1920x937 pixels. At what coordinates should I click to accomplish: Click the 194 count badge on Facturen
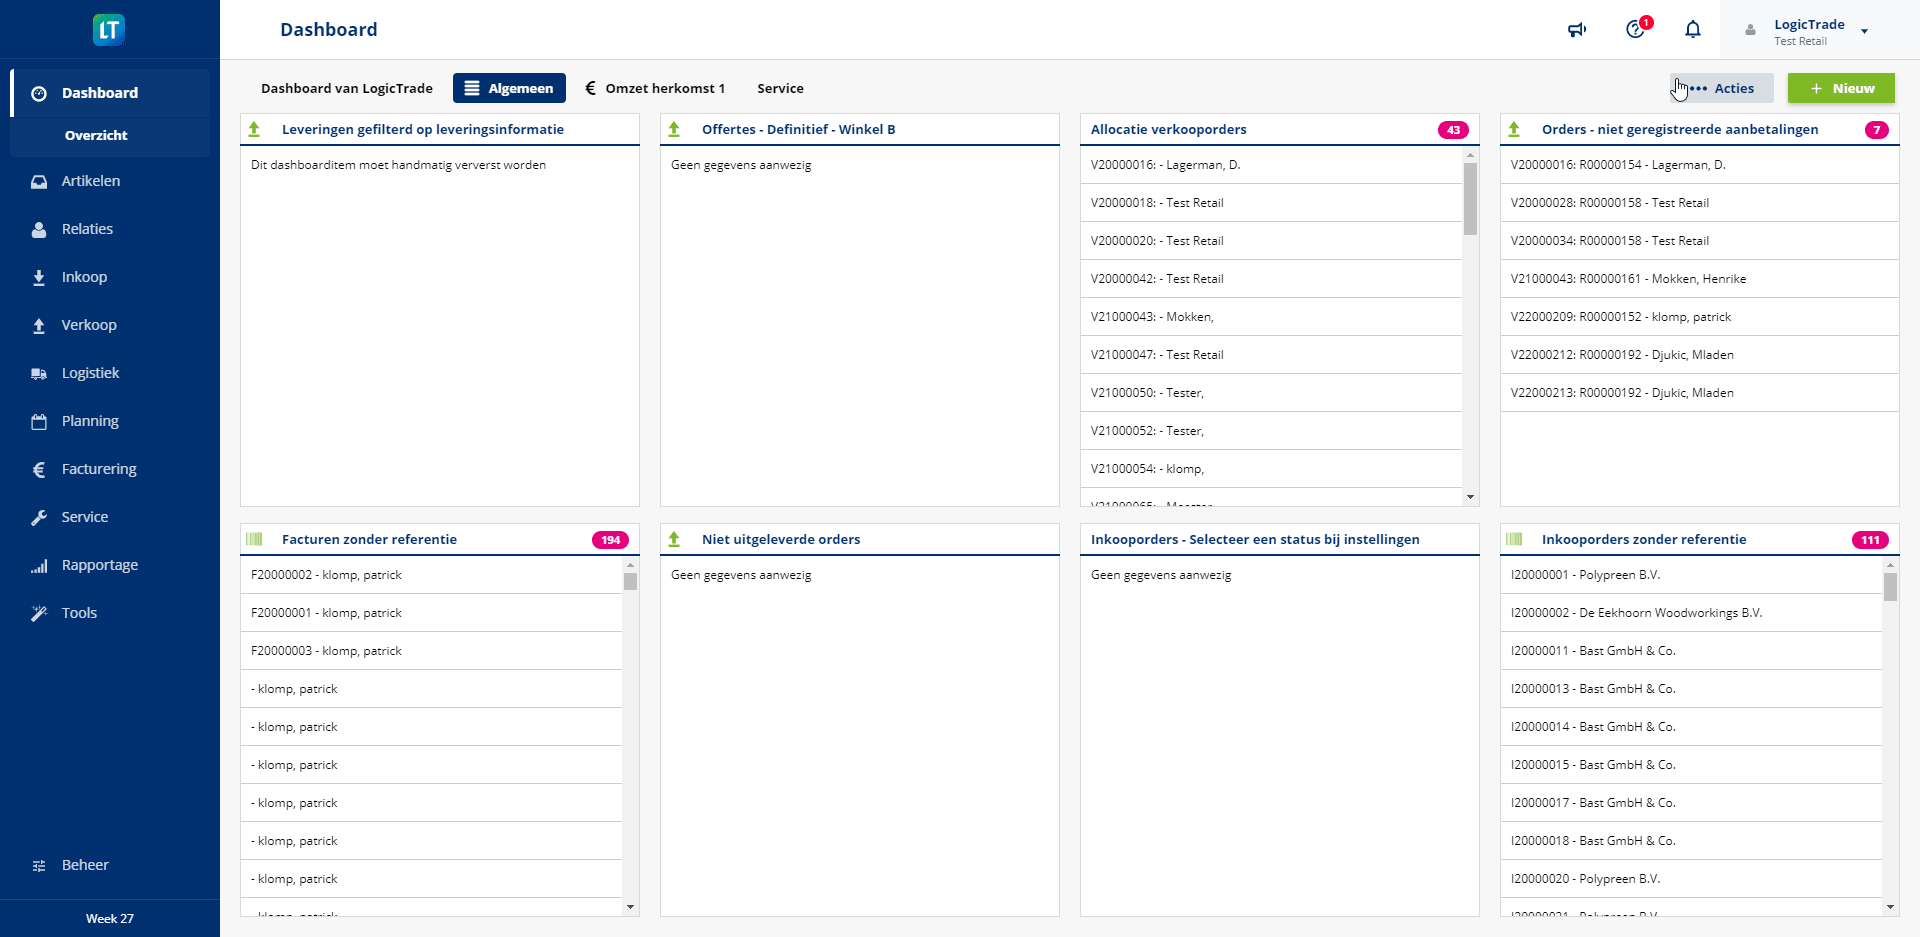(610, 540)
